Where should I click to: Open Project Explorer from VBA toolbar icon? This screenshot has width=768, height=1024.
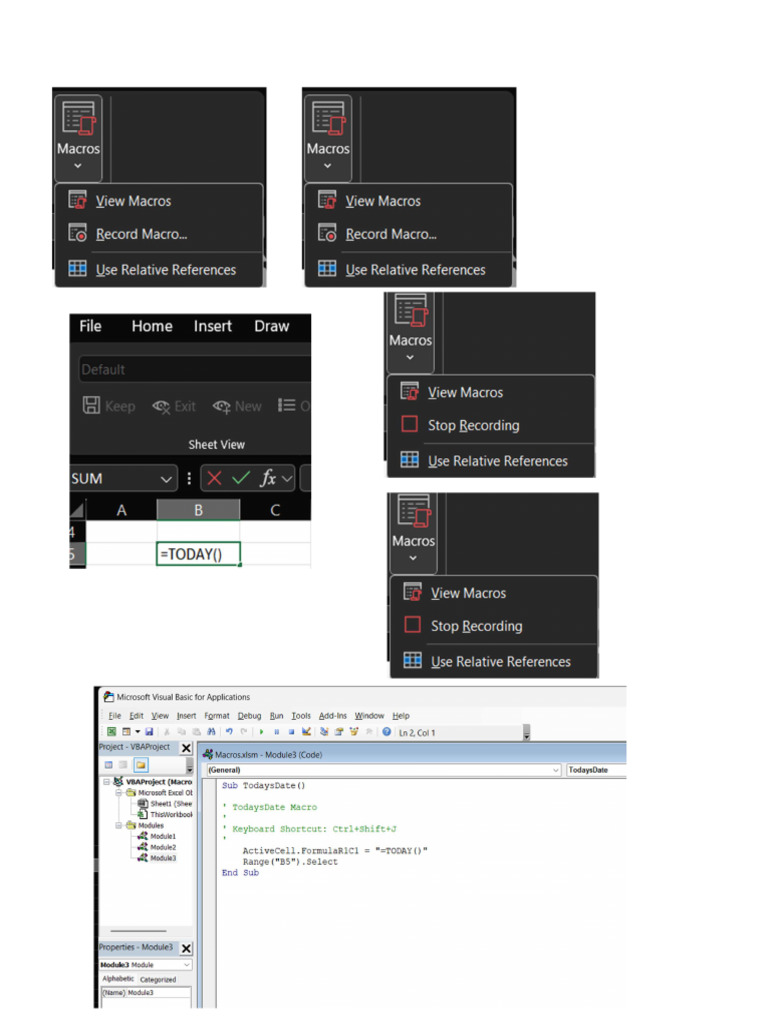coord(324,731)
